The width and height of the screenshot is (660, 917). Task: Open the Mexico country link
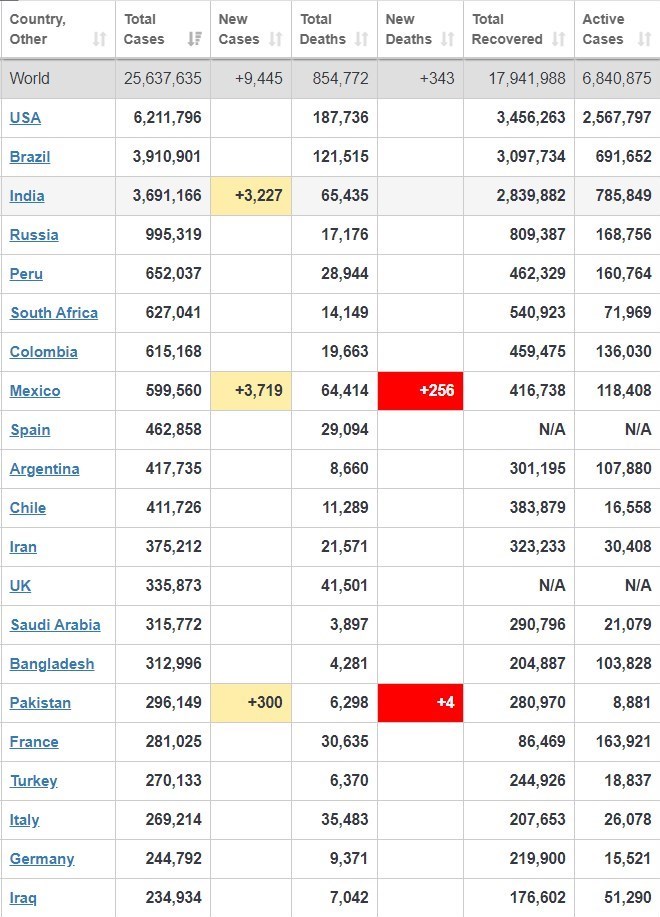[x=35, y=391]
